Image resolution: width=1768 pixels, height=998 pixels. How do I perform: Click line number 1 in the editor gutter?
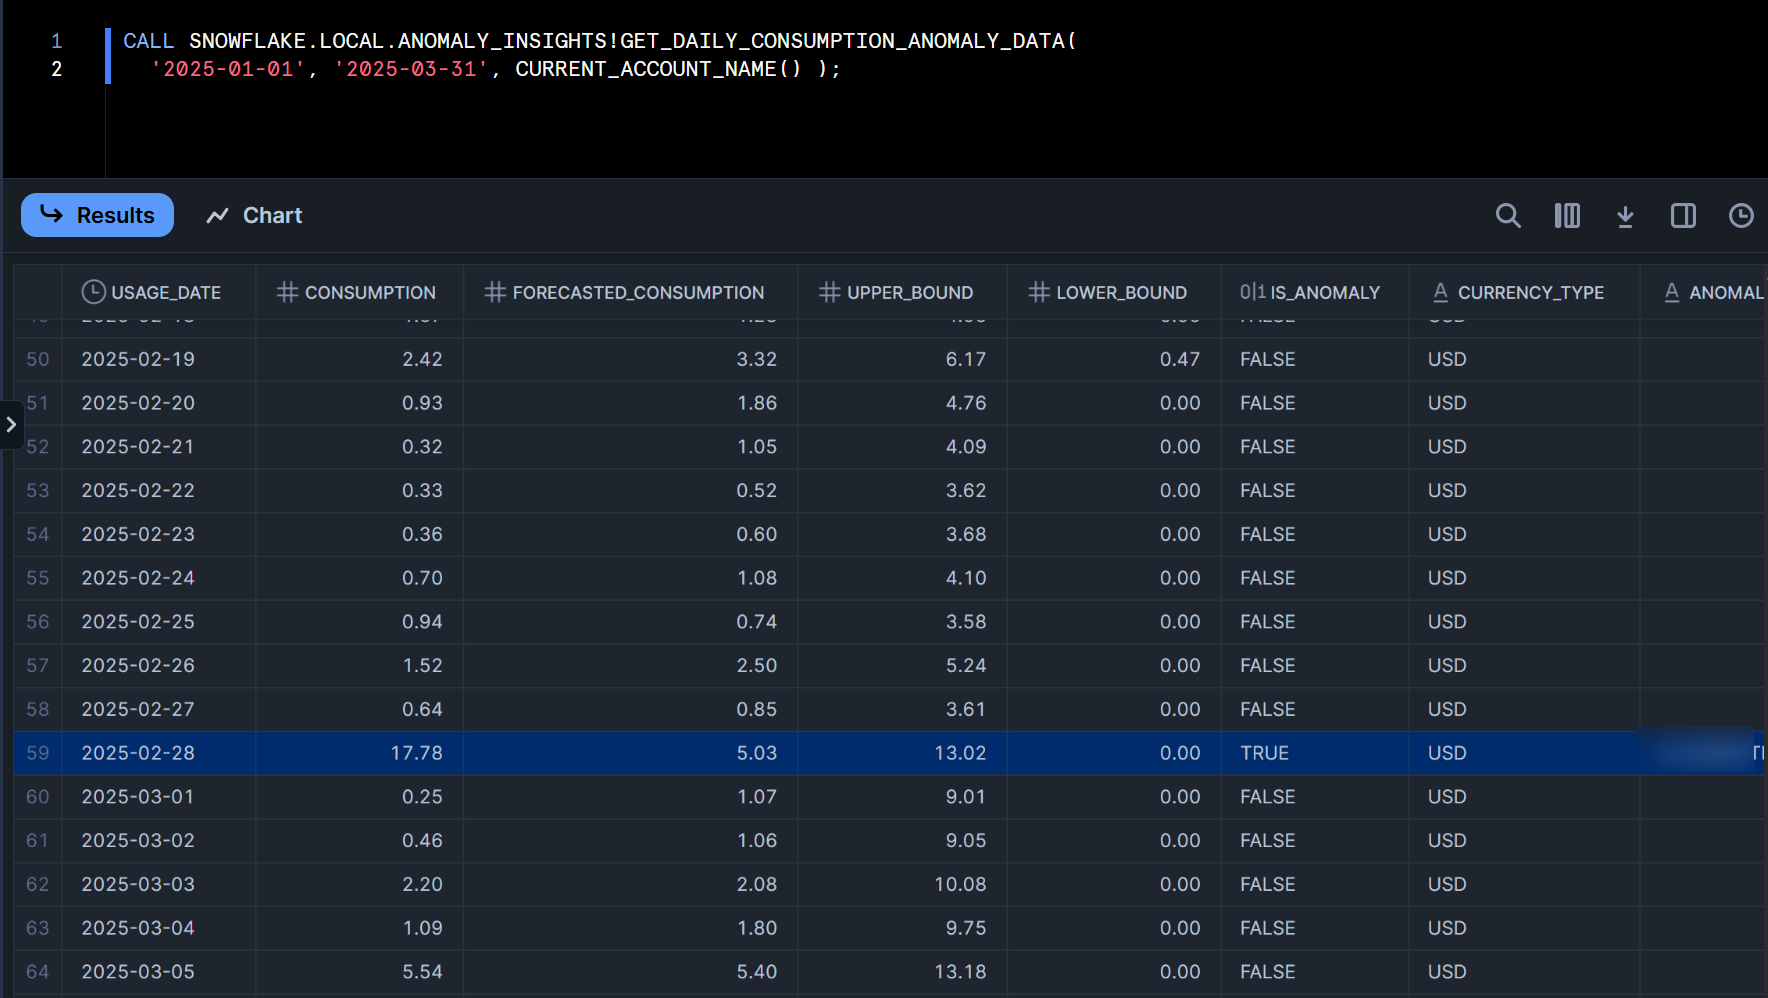[57, 41]
